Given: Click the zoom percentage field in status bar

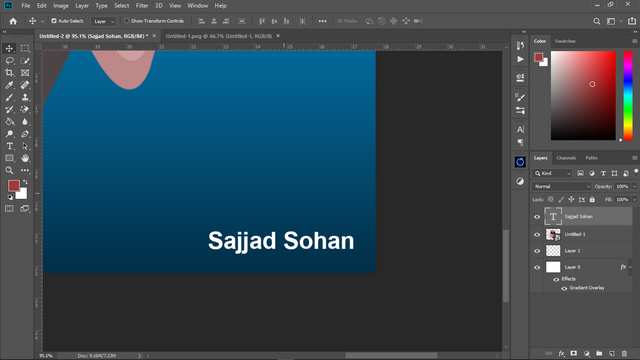Looking at the screenshot, I should pos(46,356).
